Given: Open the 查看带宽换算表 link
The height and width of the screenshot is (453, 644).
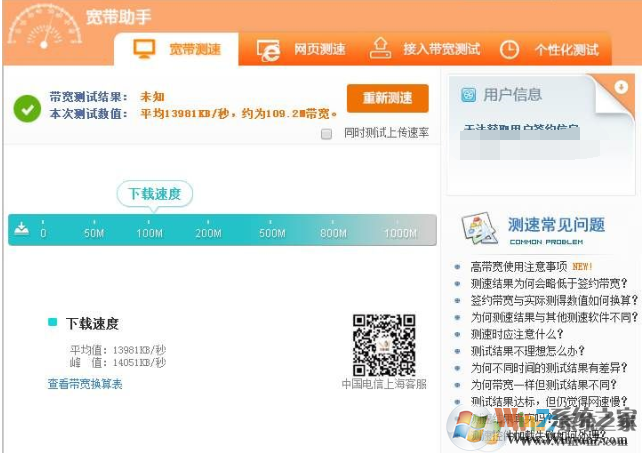Looking at the screenshot, I should click(85, 384).
